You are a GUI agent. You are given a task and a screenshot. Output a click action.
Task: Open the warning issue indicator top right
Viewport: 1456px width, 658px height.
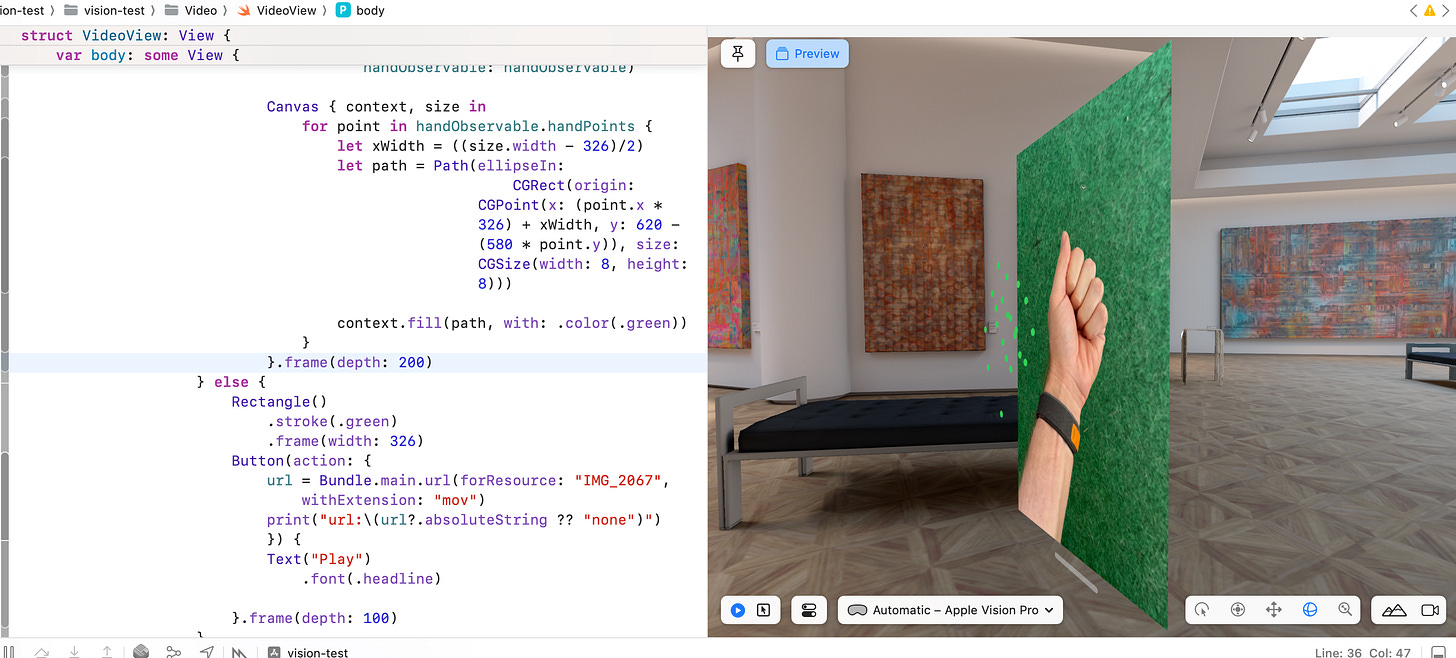tap(1430, 10)
